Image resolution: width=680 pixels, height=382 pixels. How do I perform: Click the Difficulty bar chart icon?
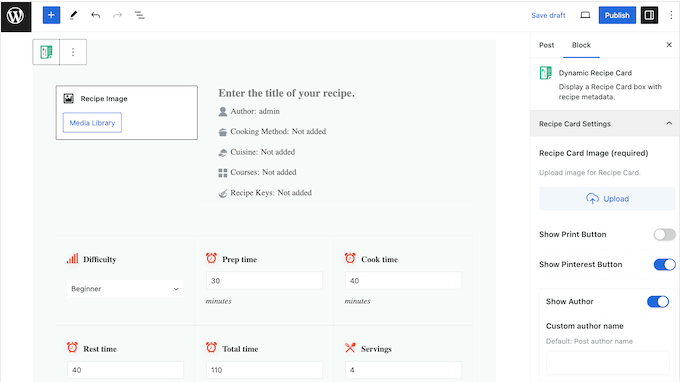click(72, 259)
